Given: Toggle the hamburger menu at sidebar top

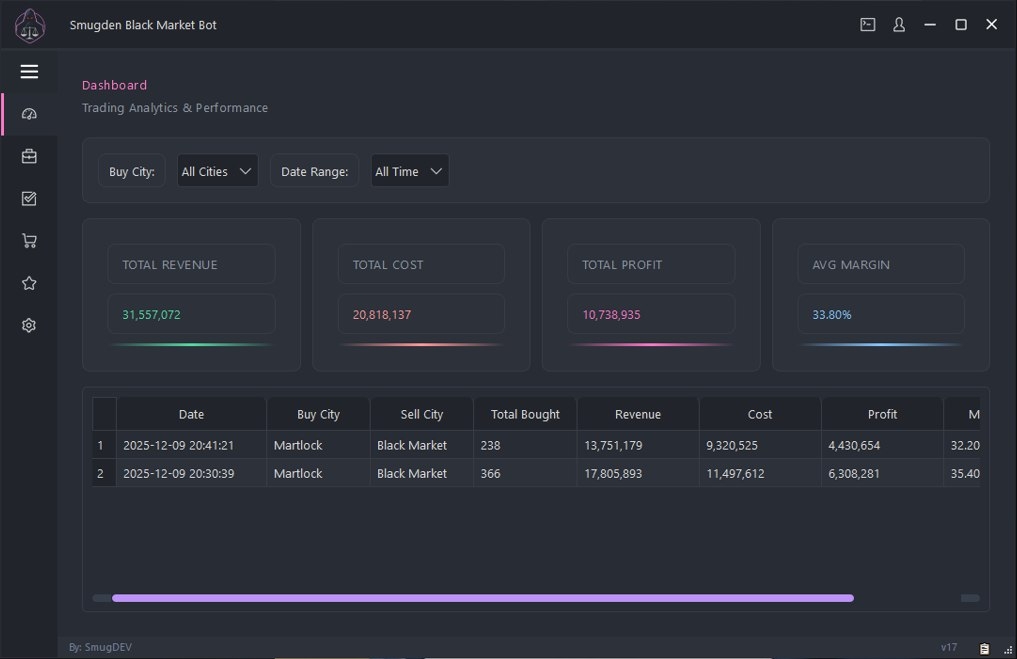Looking at the screenshot, I should 29,71.
